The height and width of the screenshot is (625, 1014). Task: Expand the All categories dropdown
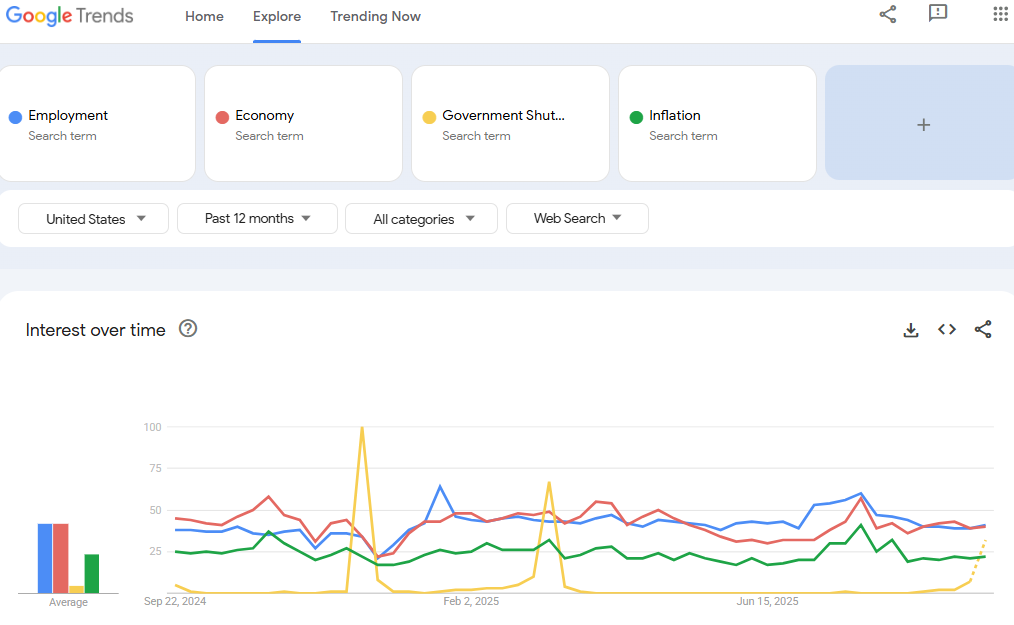point(422,219)
